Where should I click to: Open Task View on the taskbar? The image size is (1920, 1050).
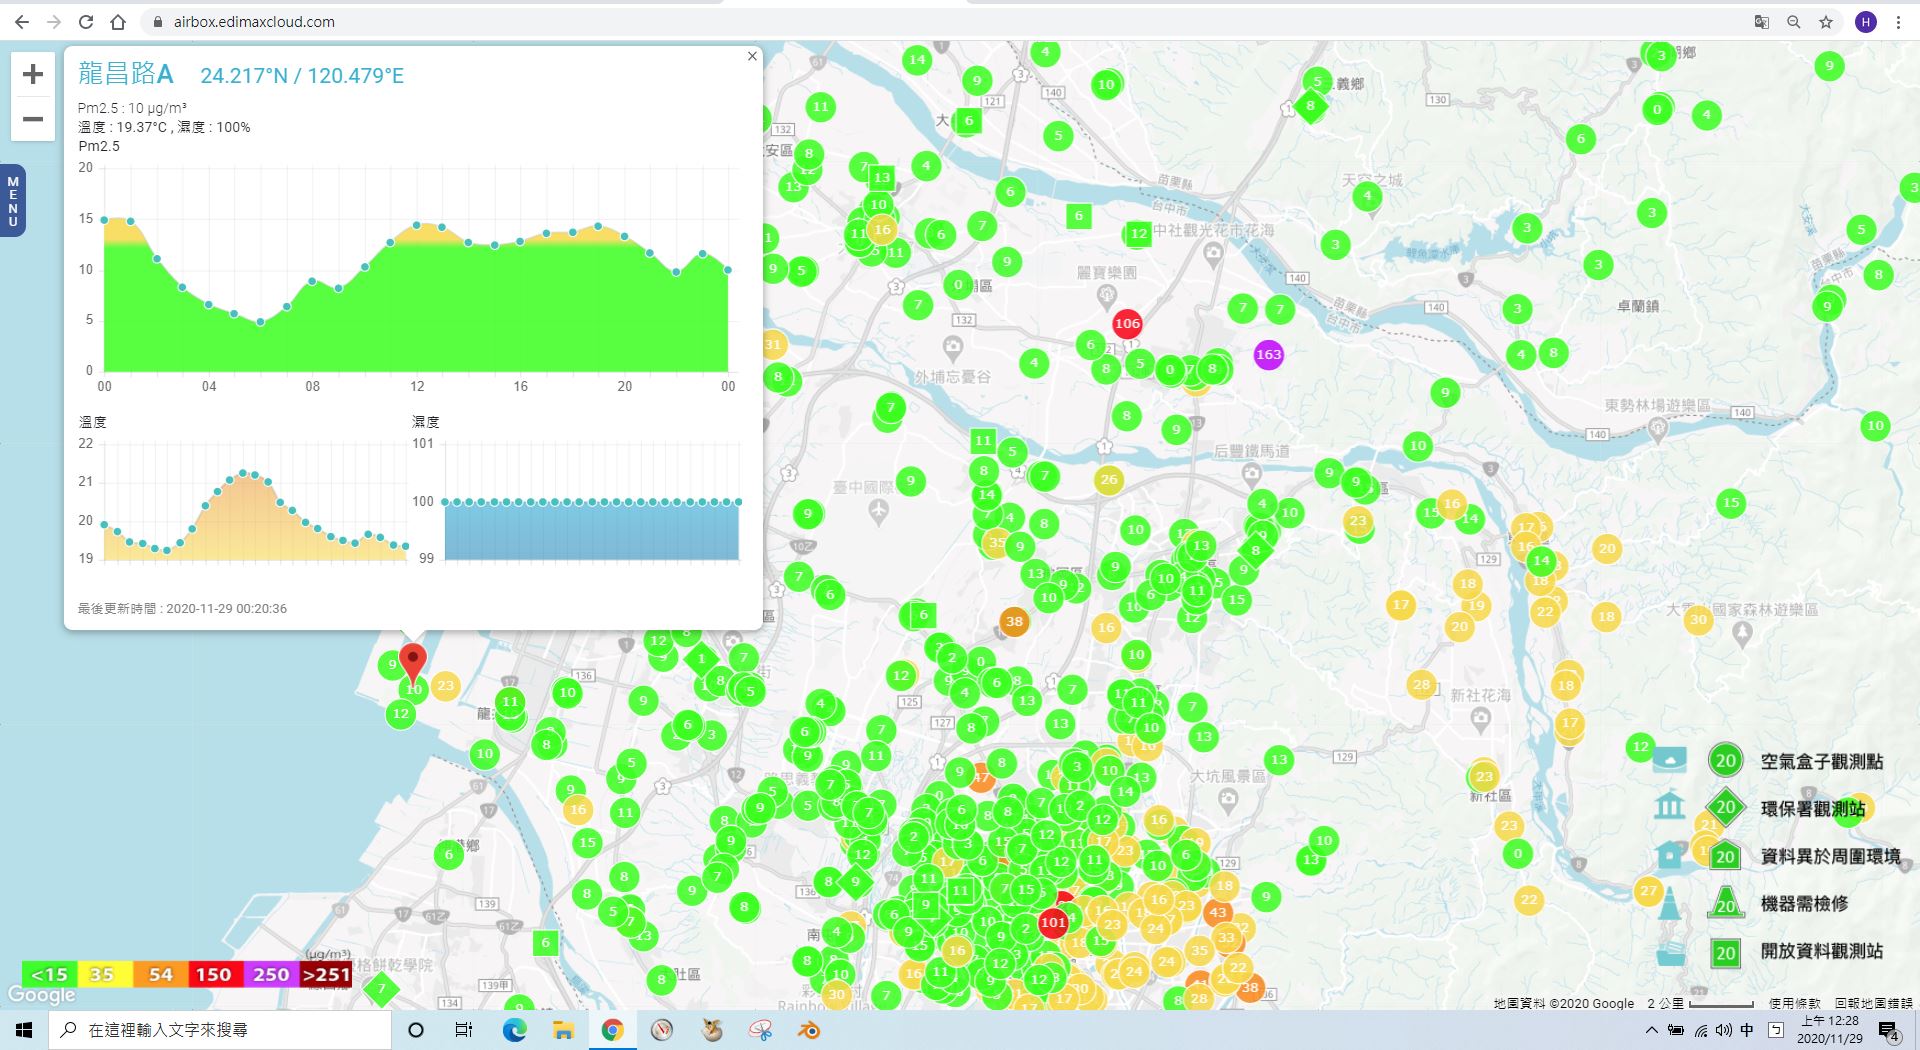point(464,1029)
